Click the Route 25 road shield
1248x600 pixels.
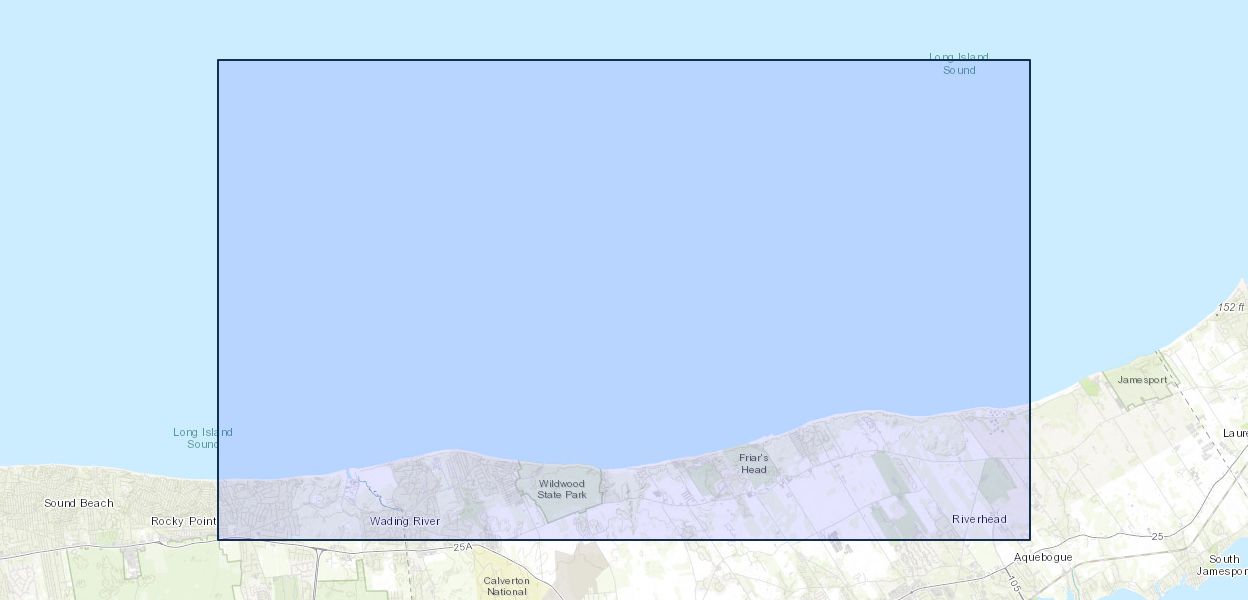1157,537
